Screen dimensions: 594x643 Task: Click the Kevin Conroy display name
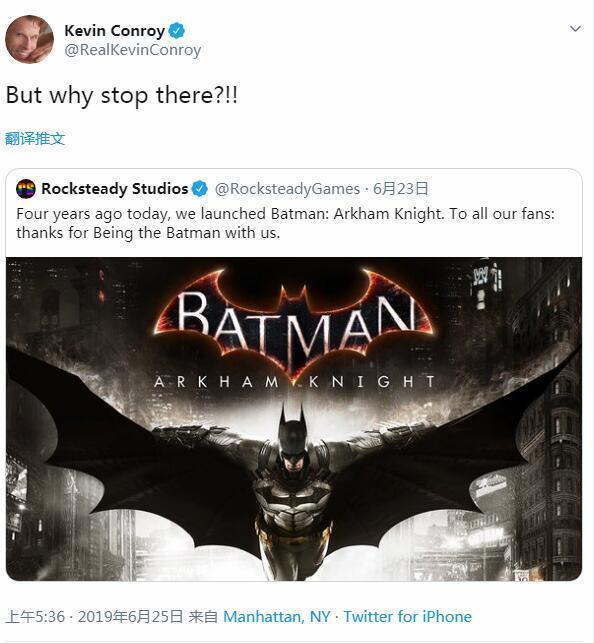[114, 31]
